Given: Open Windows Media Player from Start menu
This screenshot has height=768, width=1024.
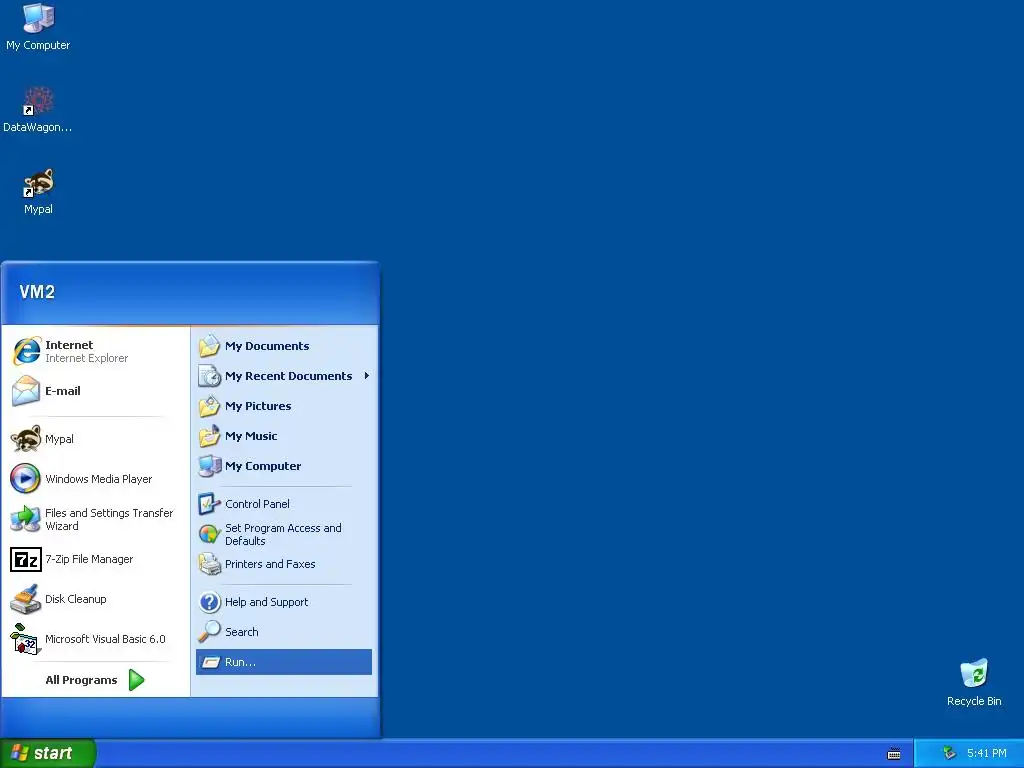Looking at the screenshot, I should point(95,479).
